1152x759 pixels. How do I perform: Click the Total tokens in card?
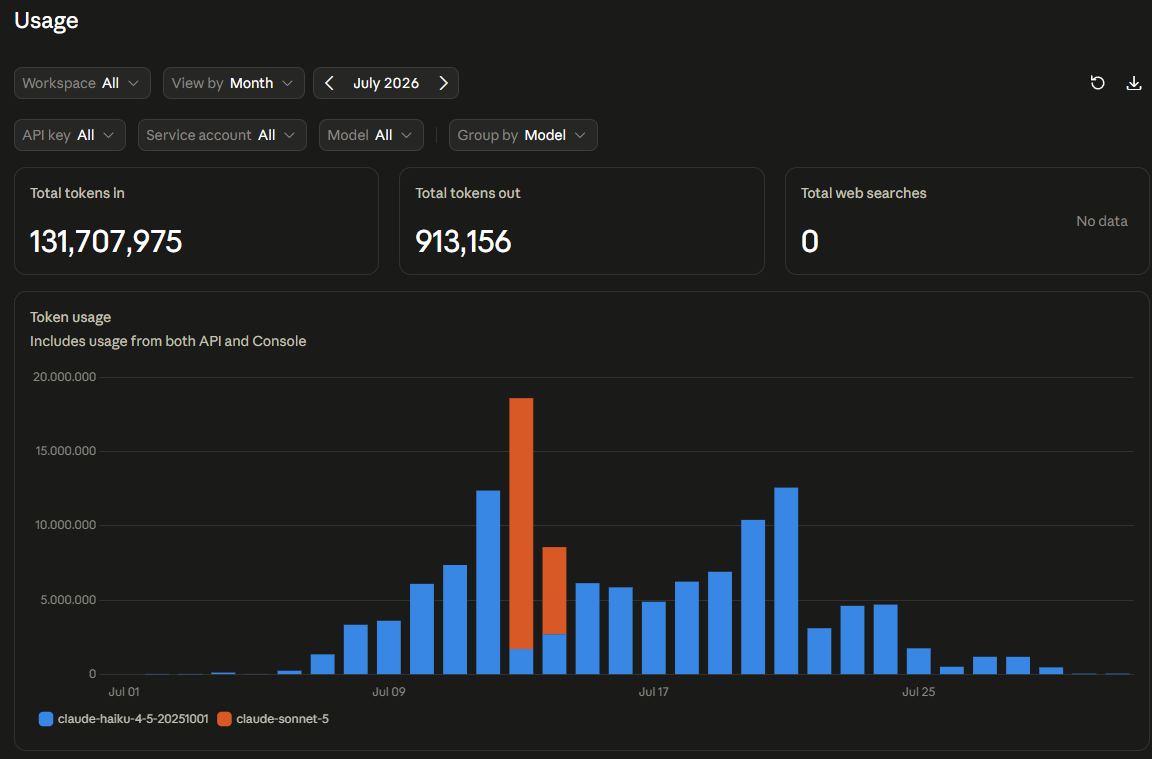tap(196, 221)
